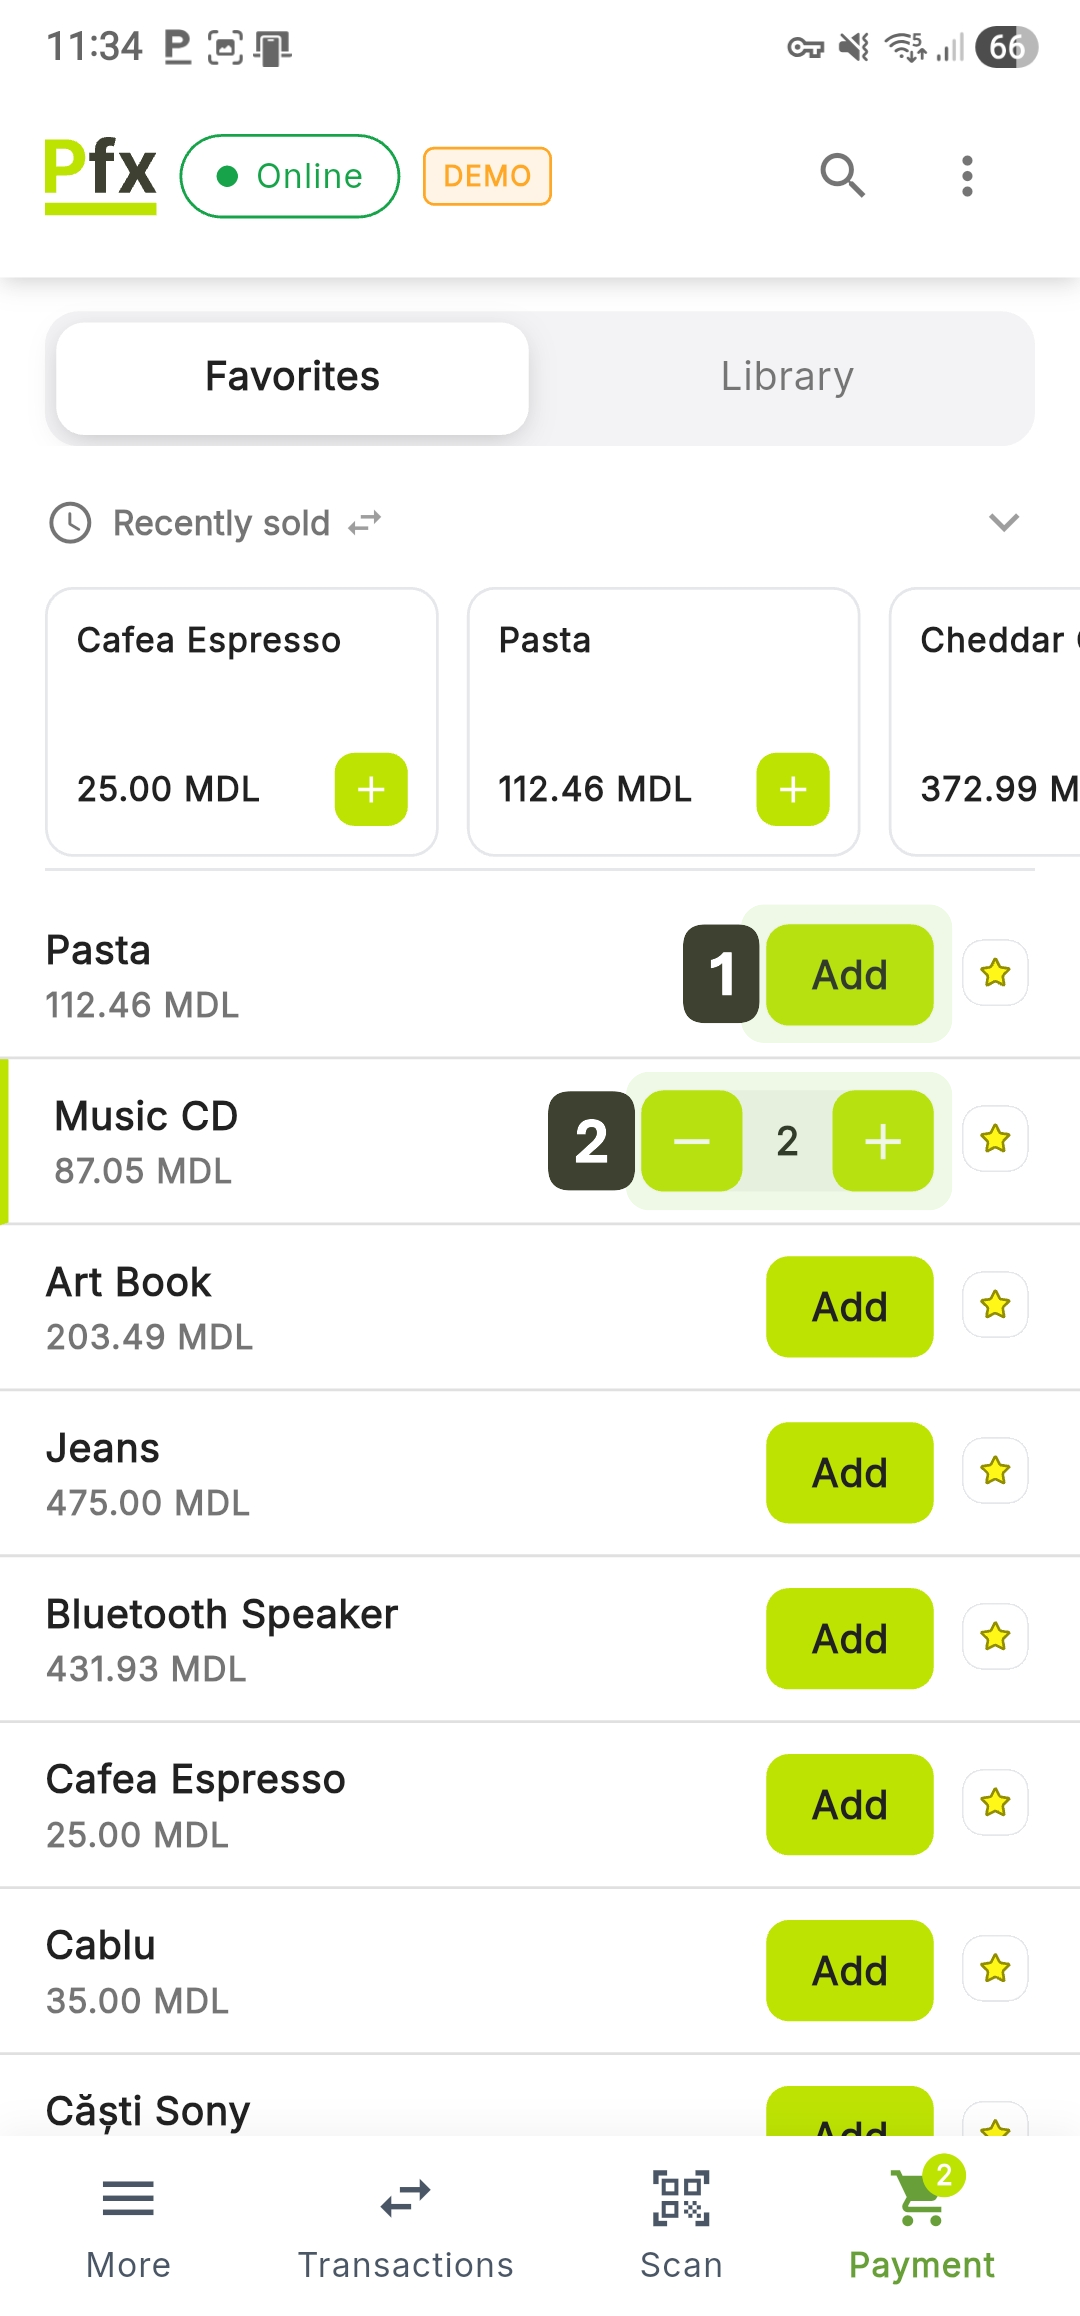1080x2316 pixels.
Task: Toggle favorite star for Bluetooth Speaker
Action: (995, 1637)
